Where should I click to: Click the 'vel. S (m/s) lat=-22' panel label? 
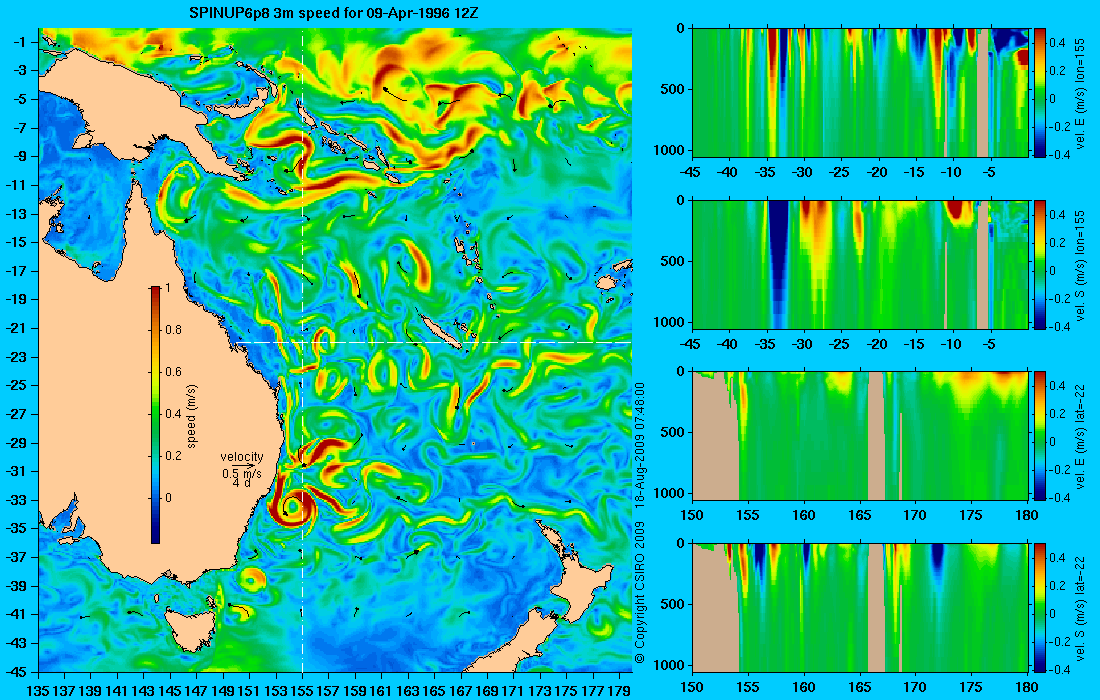1080,607
